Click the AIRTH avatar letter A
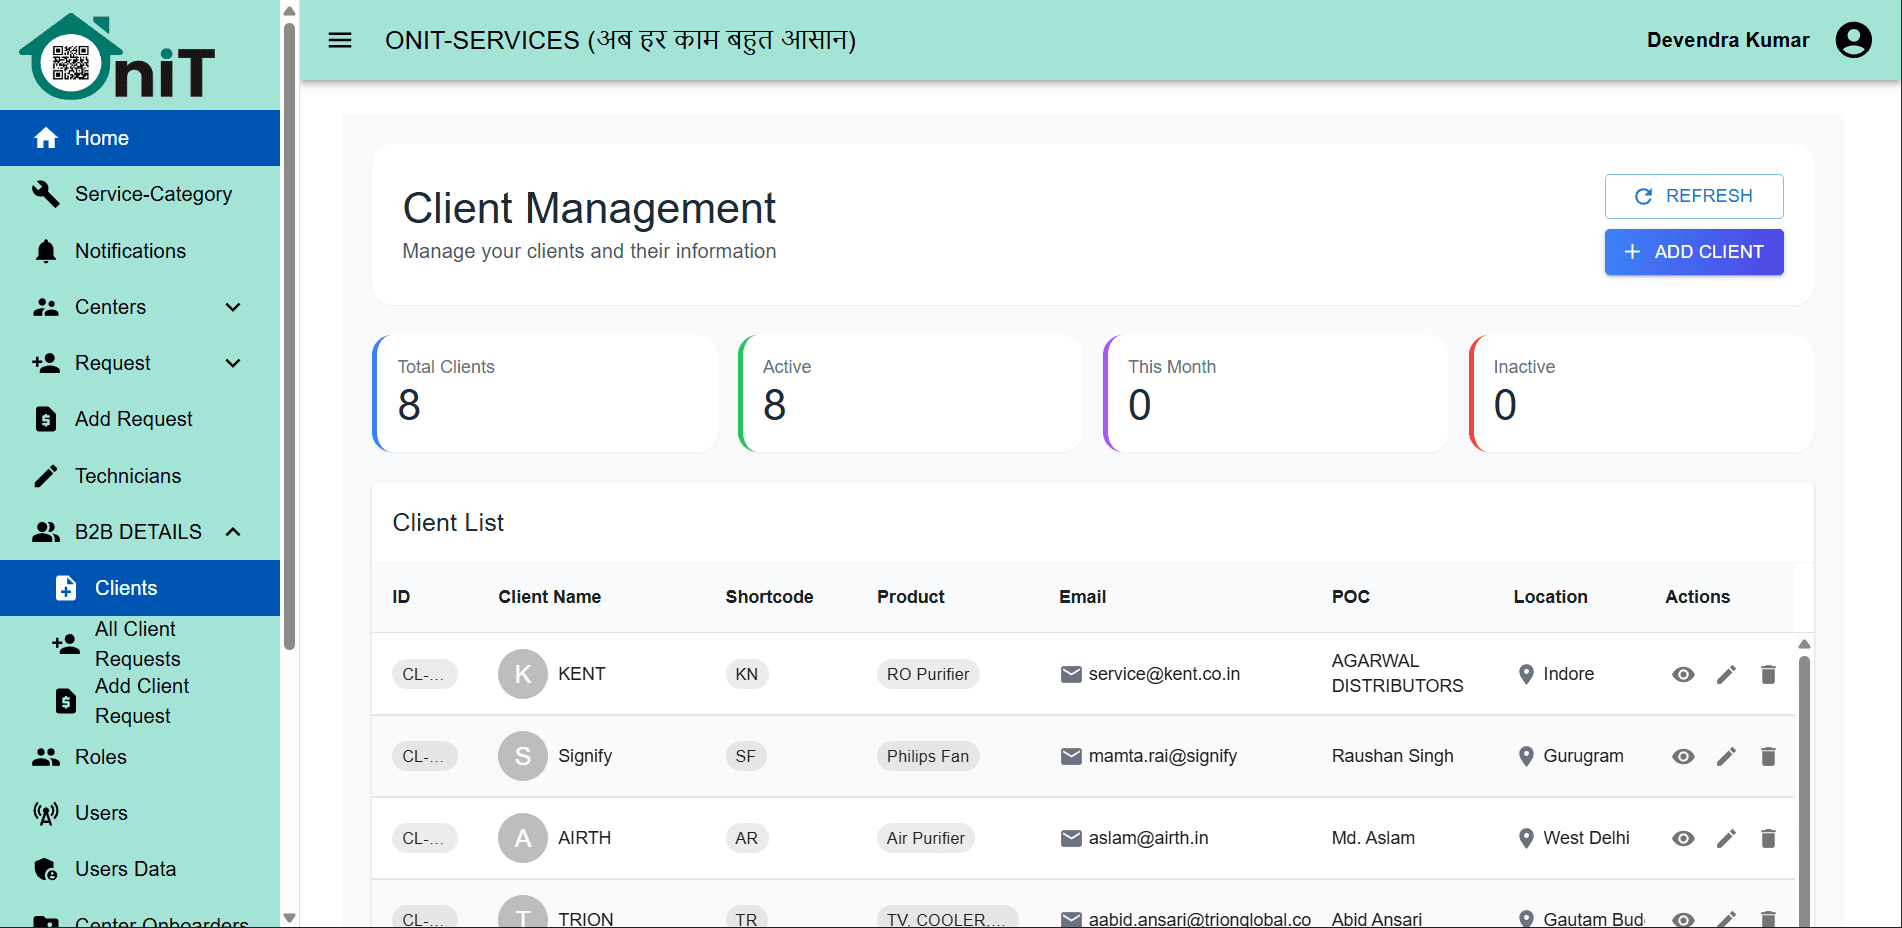 click(523, 838)
